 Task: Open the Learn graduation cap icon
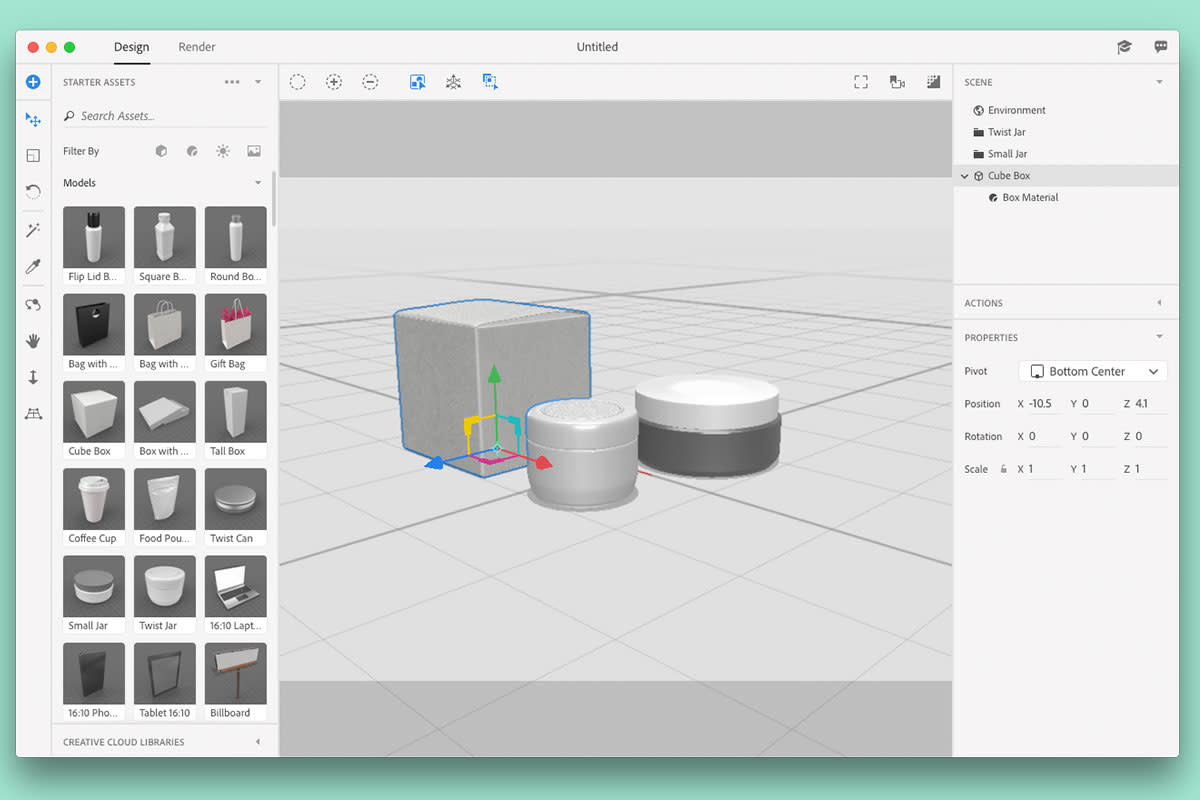pyautogui.click(x=1125, y=47)
